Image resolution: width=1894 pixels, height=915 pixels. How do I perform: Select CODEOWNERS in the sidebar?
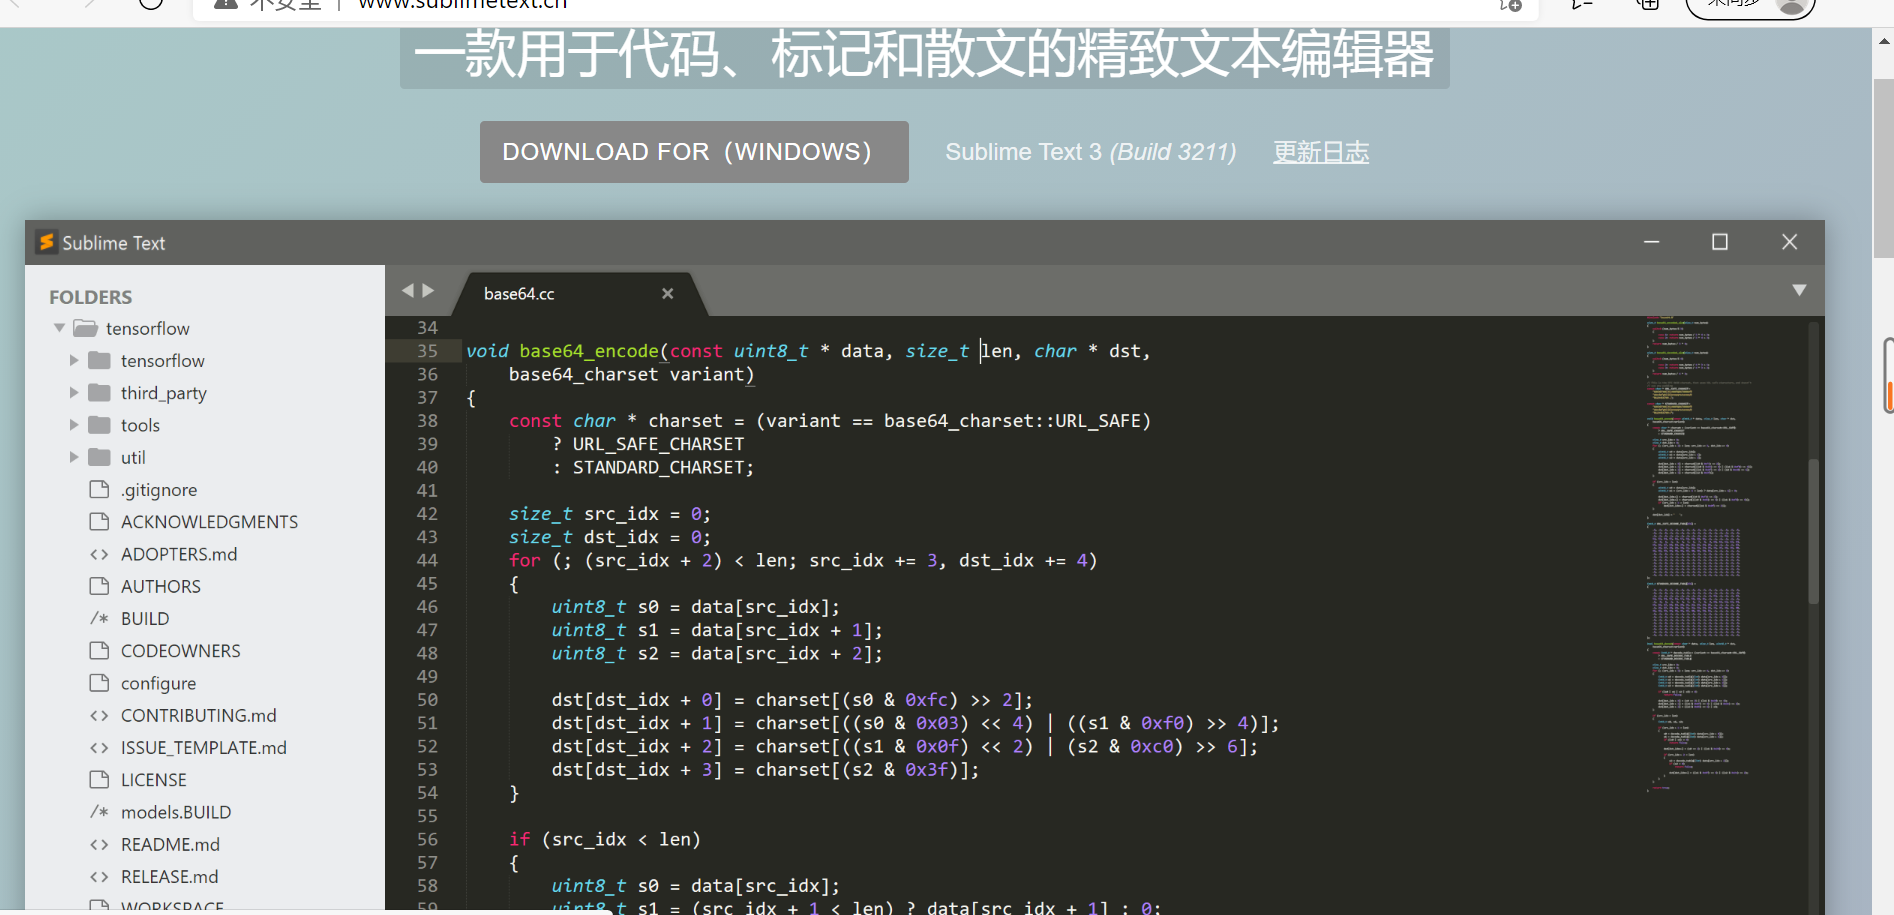pos(181,651)
